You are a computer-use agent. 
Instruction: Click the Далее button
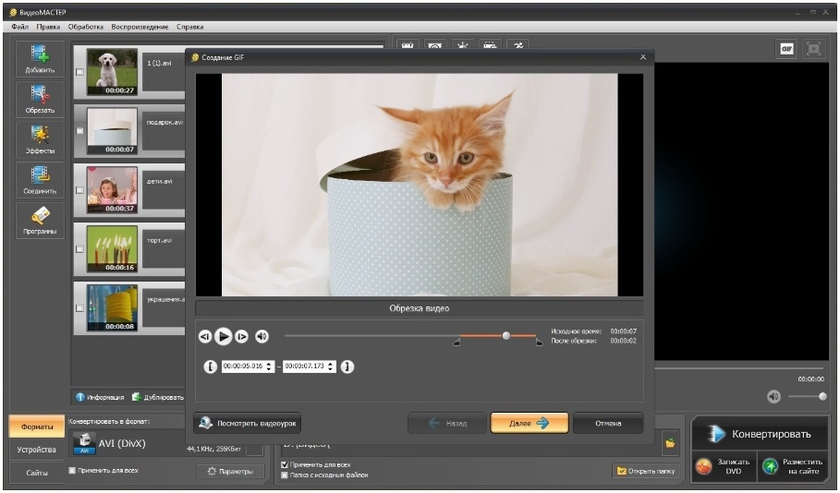tap(529, 423)
